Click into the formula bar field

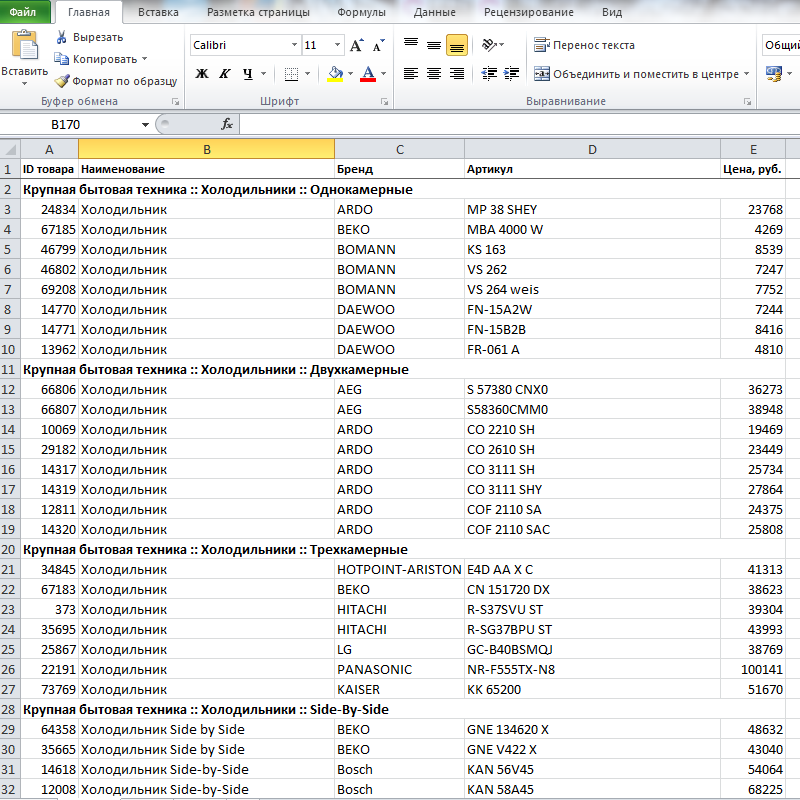[x=519, y=124]
